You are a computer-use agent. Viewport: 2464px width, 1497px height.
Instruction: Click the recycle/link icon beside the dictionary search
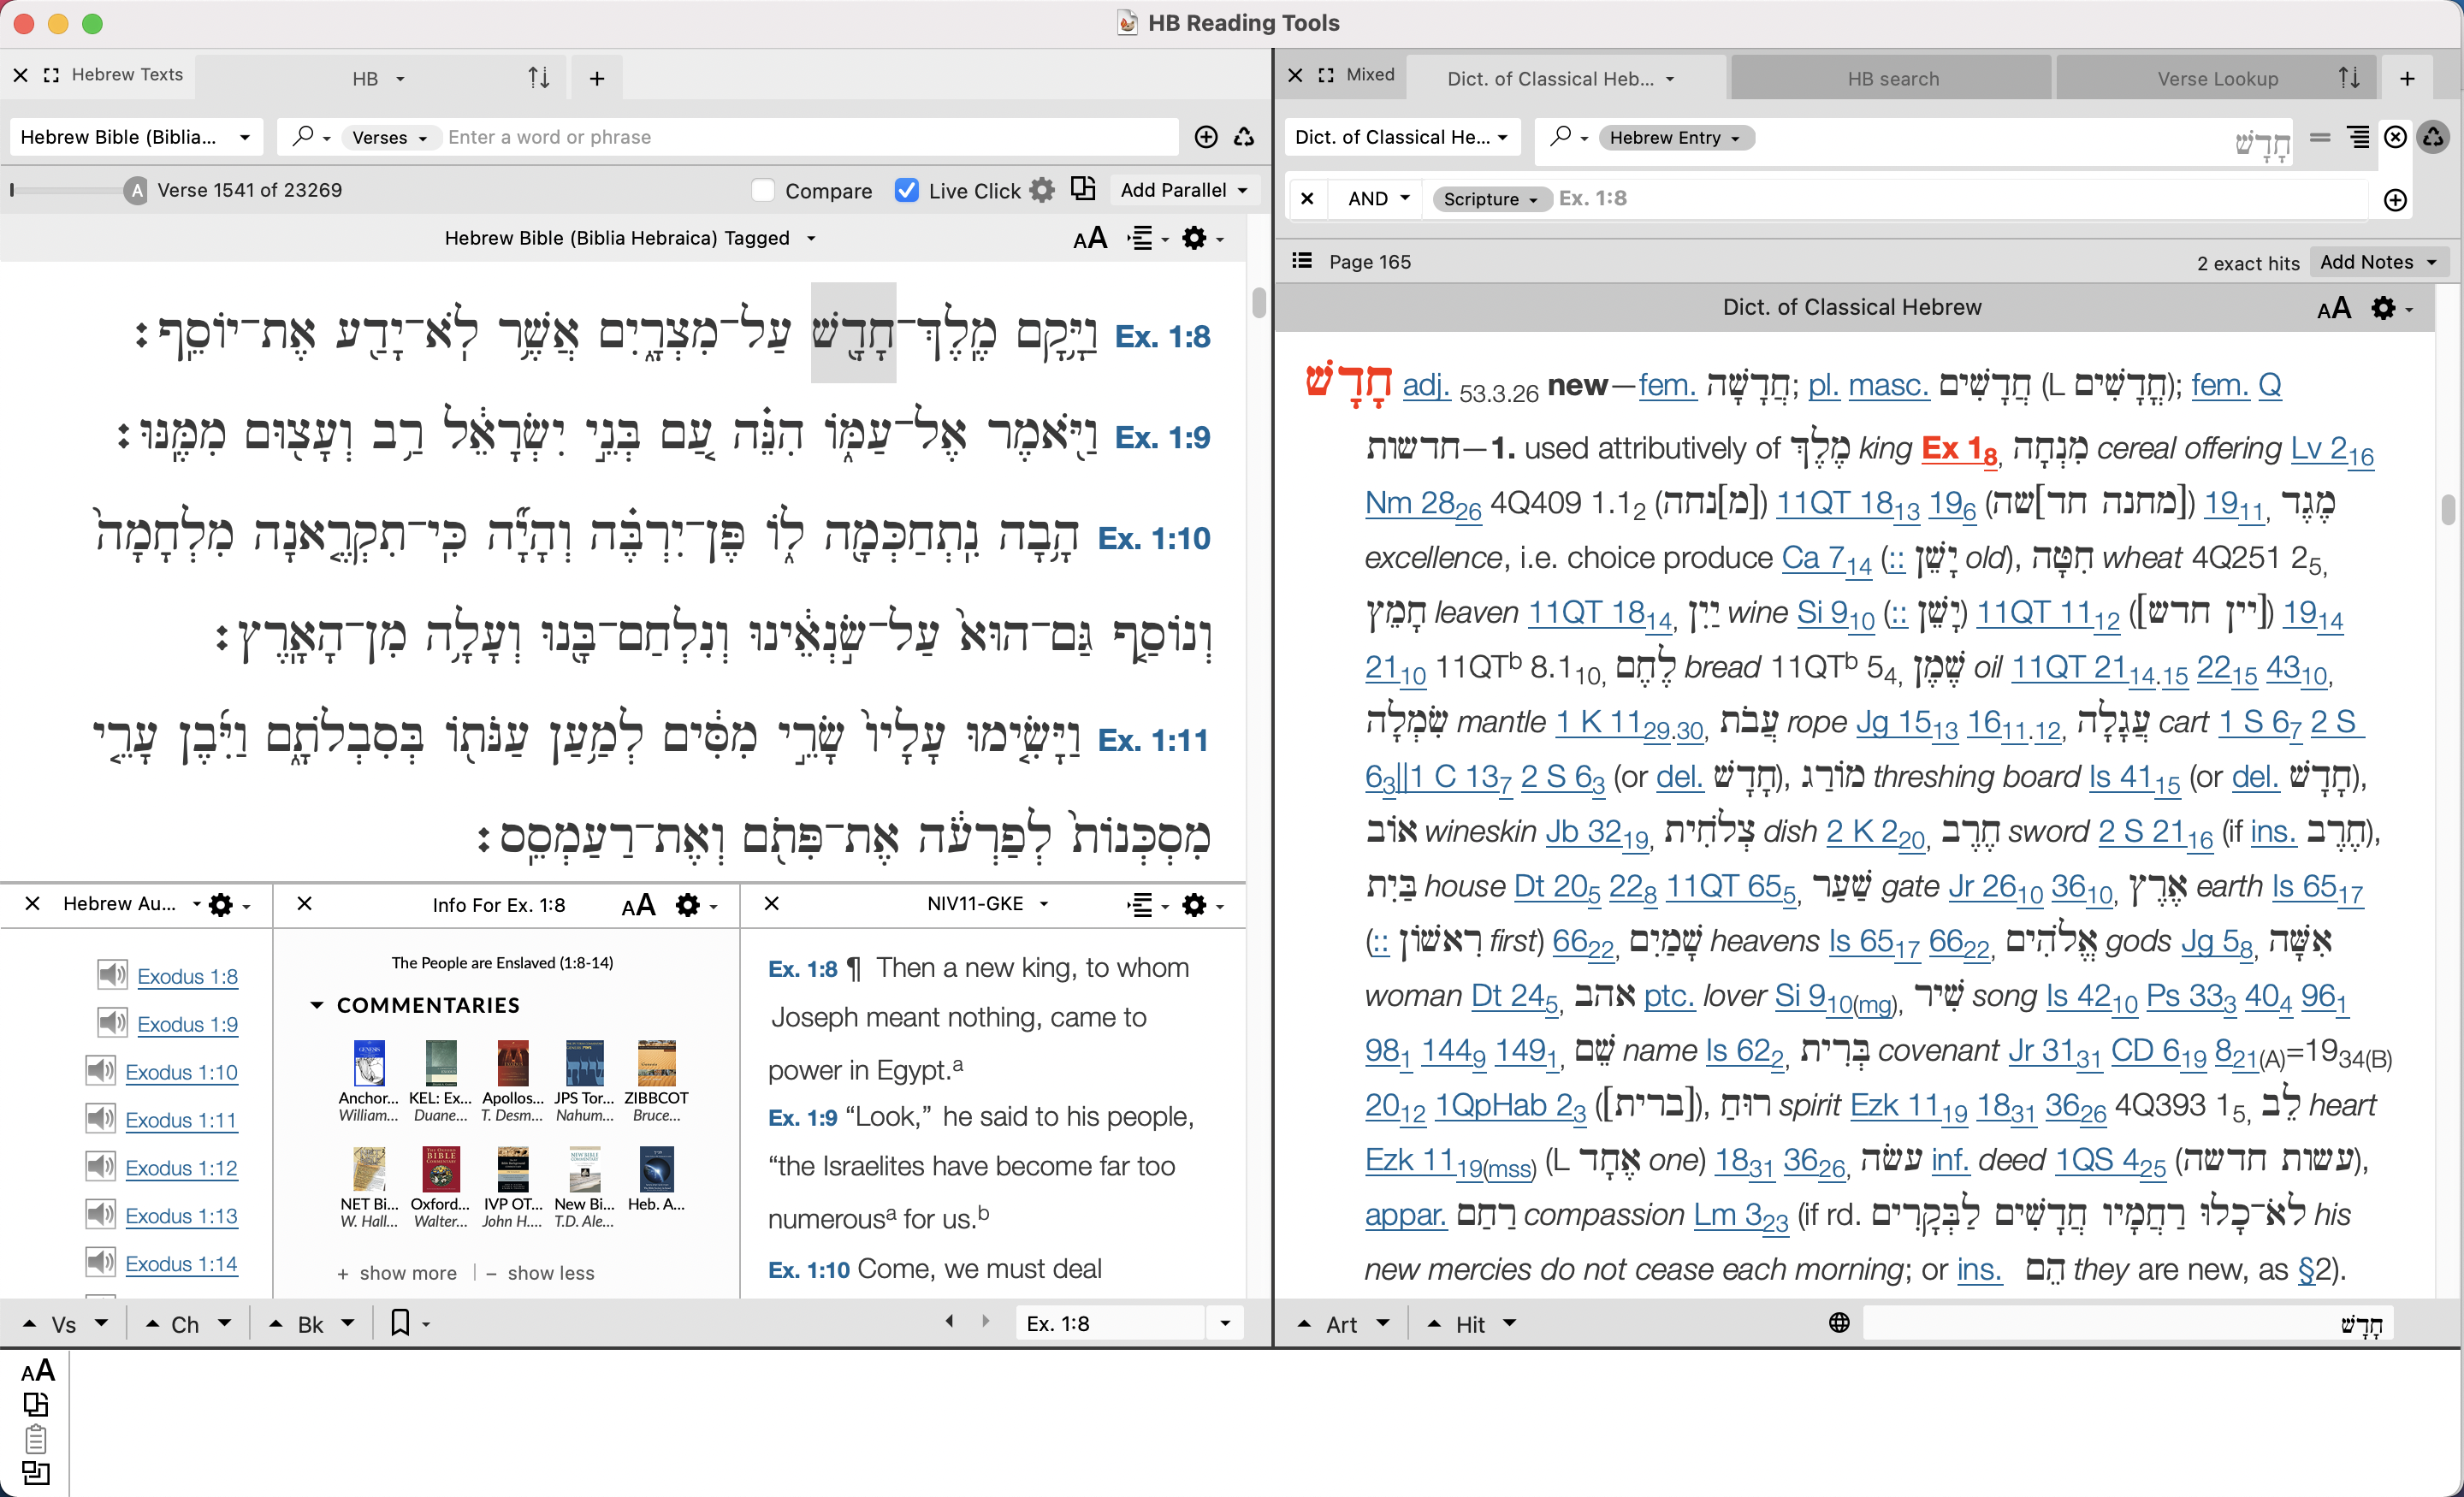click(2434, 137)
